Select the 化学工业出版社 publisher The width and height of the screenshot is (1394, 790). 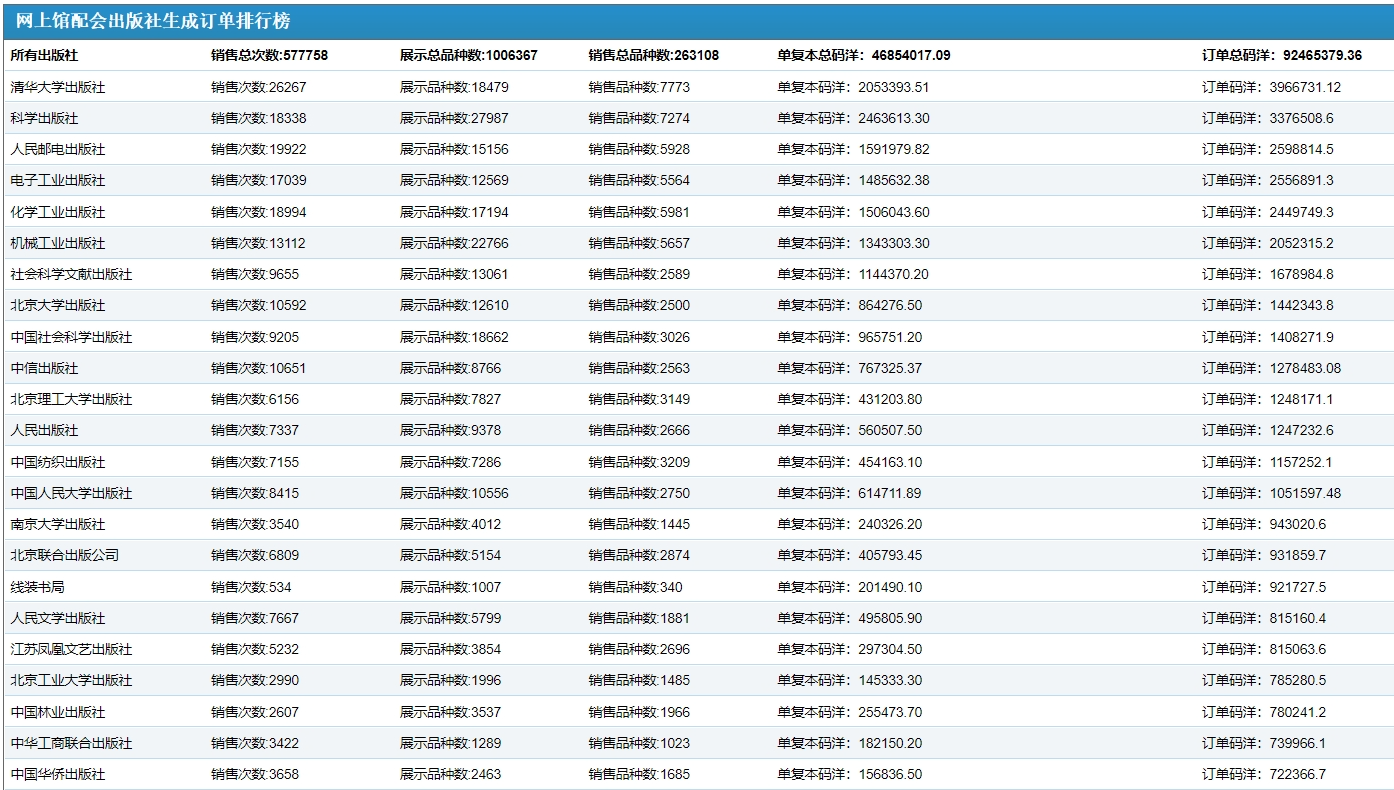click(x=58, y=212)
